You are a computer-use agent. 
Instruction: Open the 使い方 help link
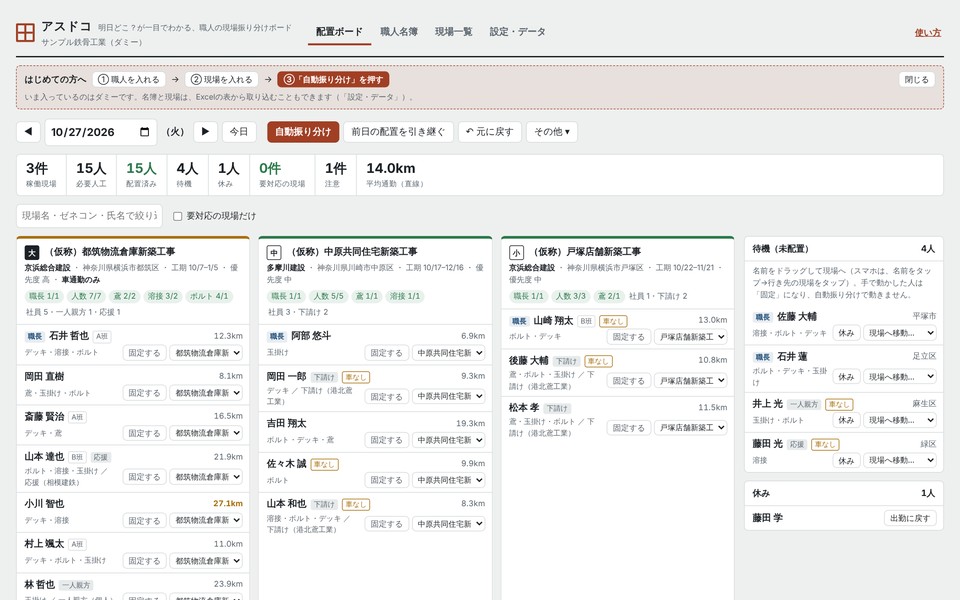click(x=928, y=32)
